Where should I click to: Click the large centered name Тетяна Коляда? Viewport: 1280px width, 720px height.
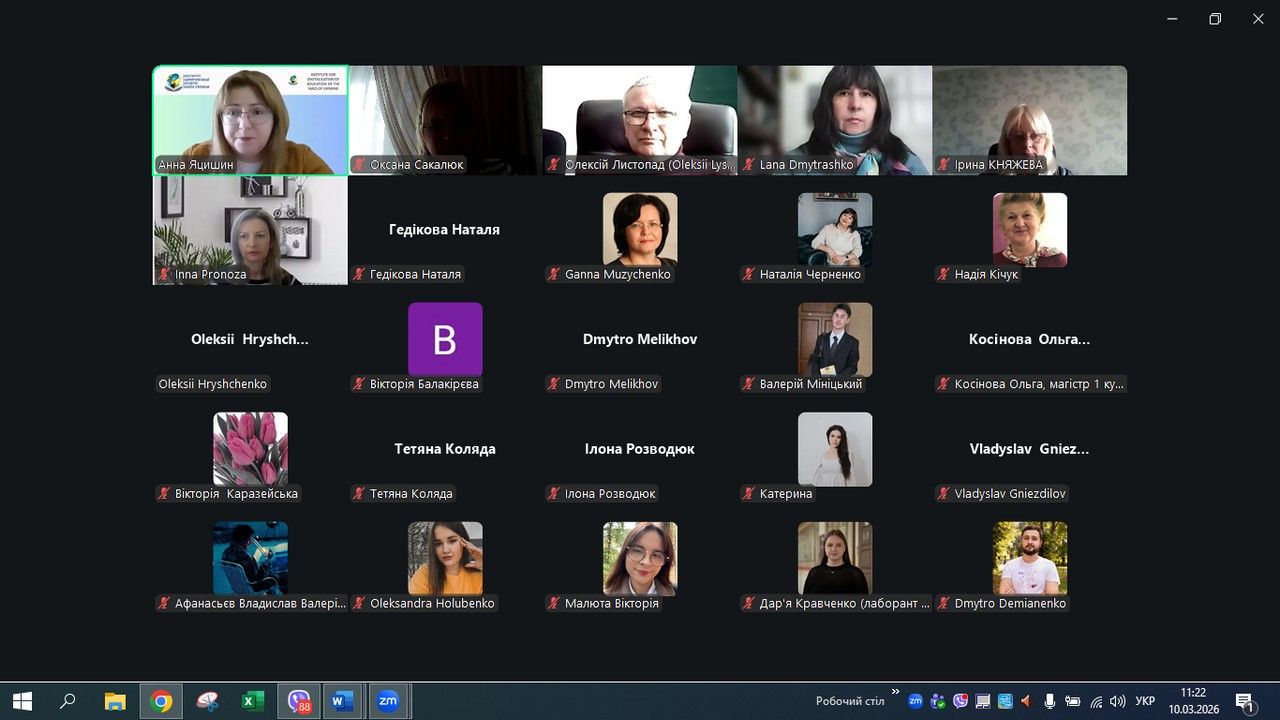coord(445,449)
